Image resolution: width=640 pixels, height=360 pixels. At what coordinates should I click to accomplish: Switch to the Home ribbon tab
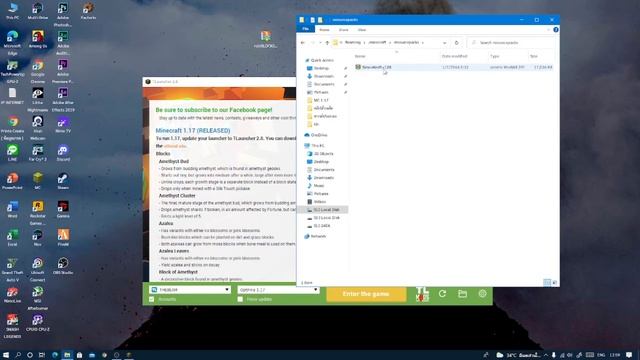[324, 30]
